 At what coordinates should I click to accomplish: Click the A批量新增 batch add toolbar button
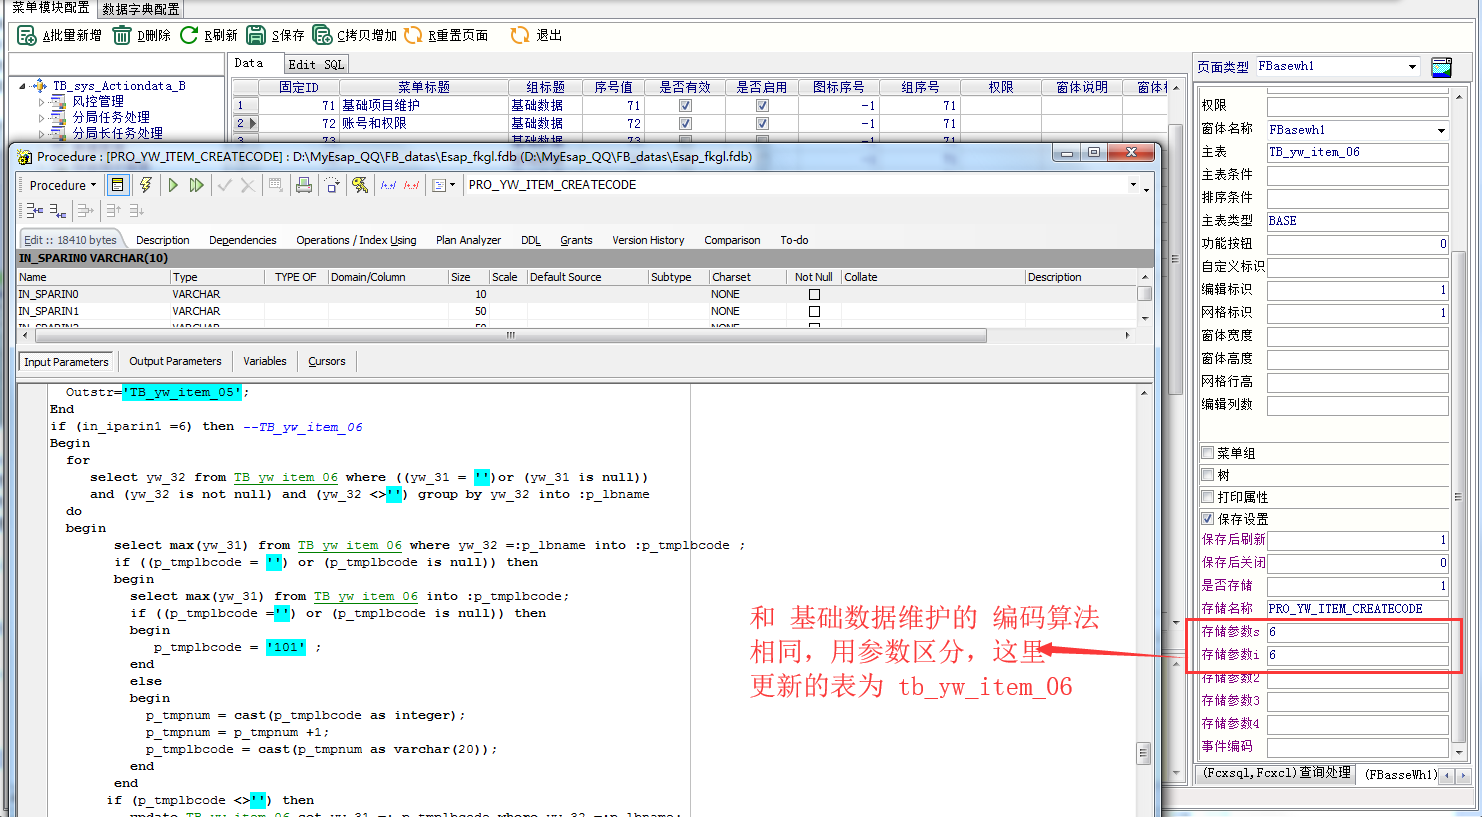[x=59, y=35]
